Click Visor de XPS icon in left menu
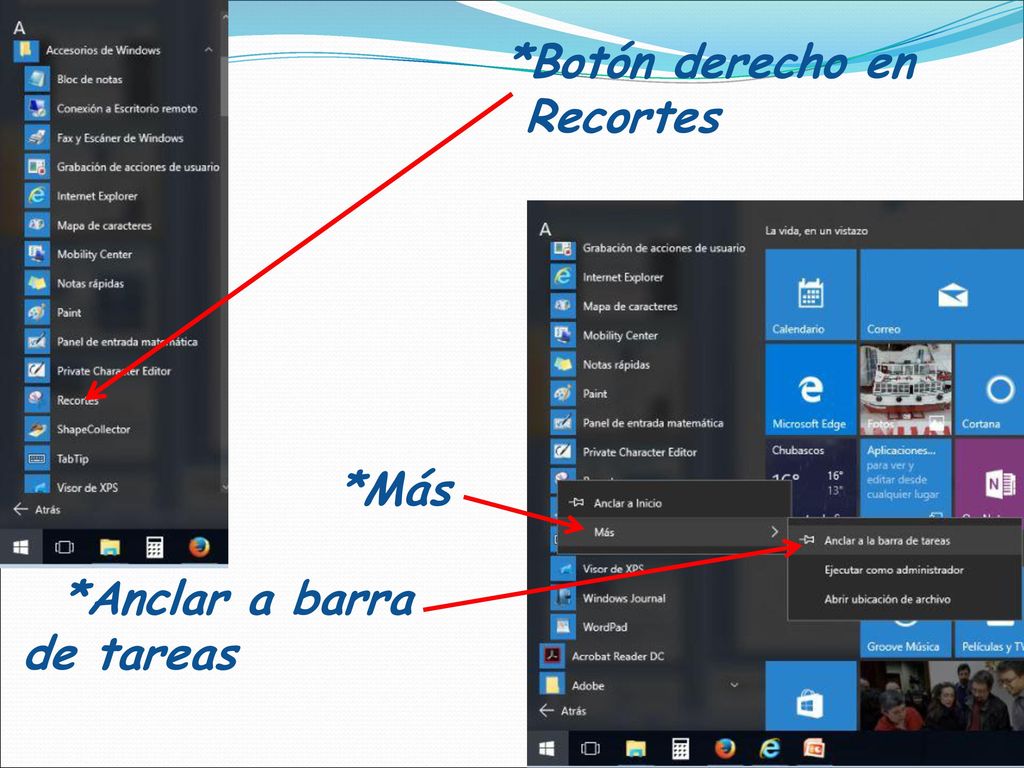 click(37, 485)
